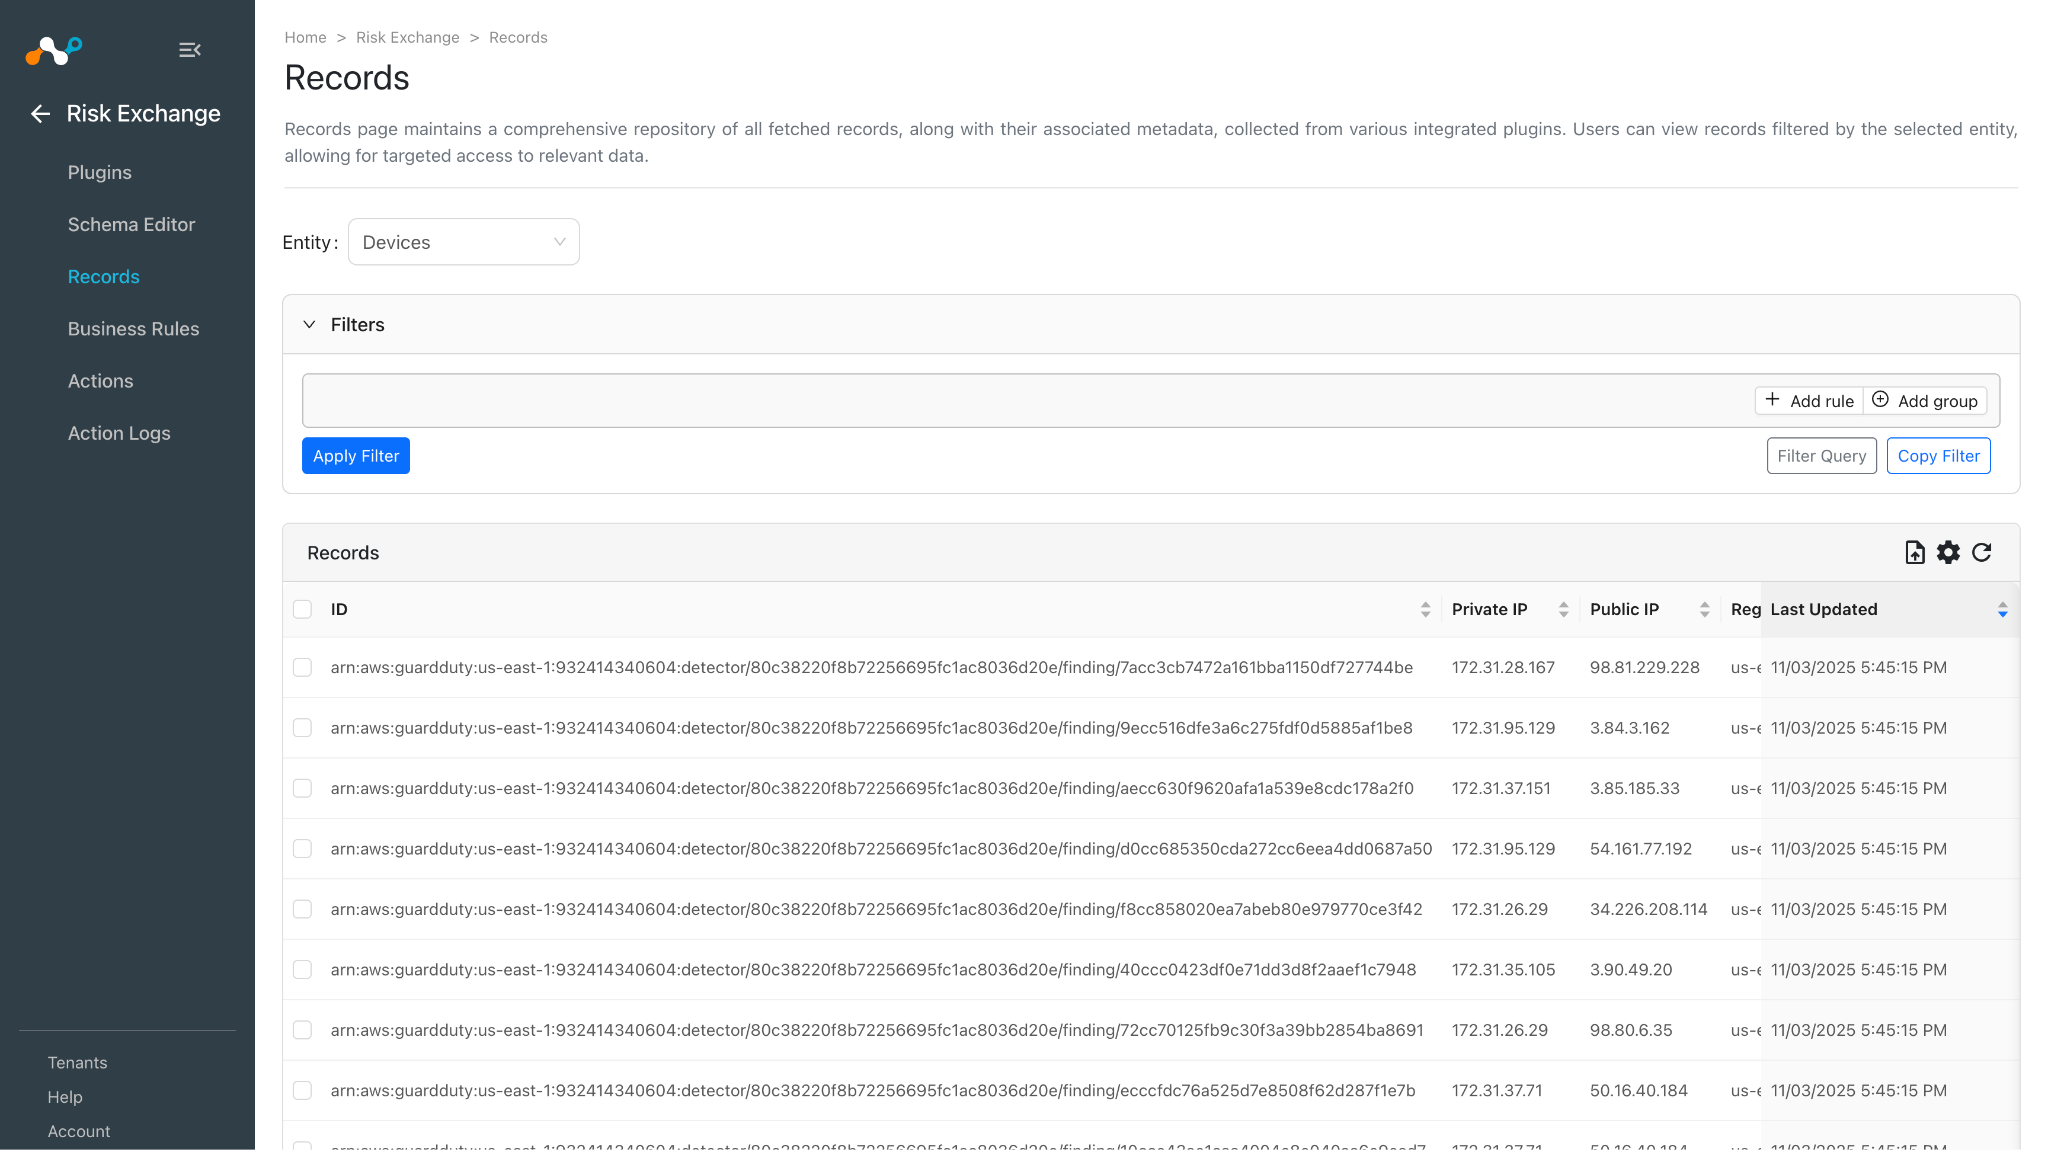
Task: Click public IP 3.90.49.20
Action: click(x=1631, y=970)
